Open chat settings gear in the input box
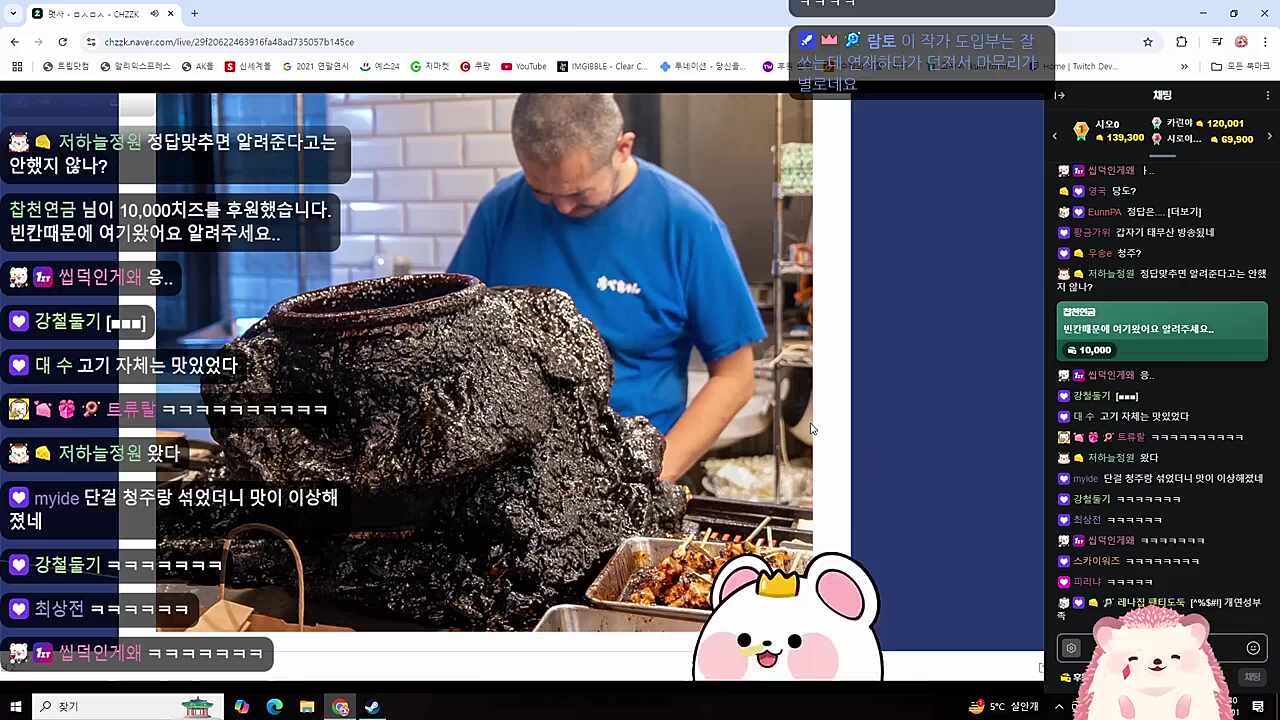 [x=1071, y=648]
